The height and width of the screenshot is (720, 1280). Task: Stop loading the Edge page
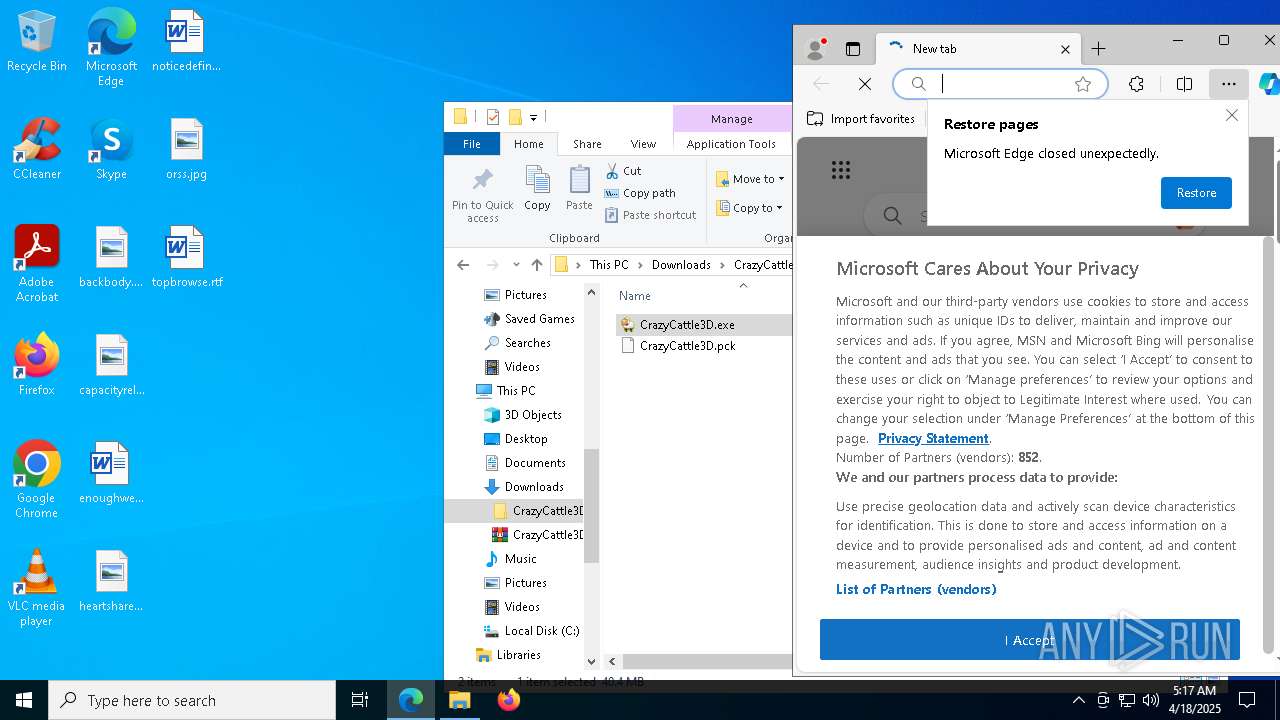pos(865,84)
